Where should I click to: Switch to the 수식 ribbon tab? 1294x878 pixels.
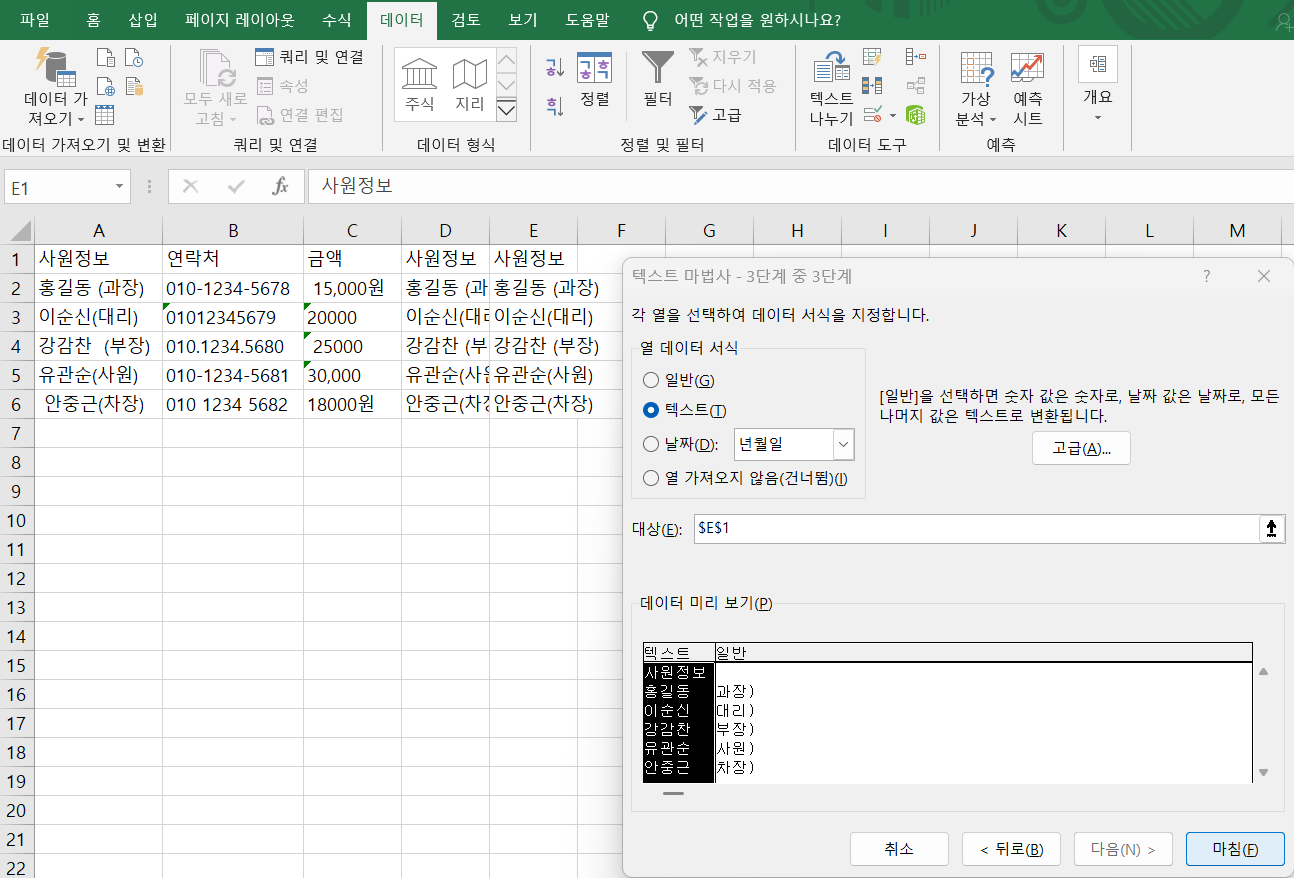337,20
